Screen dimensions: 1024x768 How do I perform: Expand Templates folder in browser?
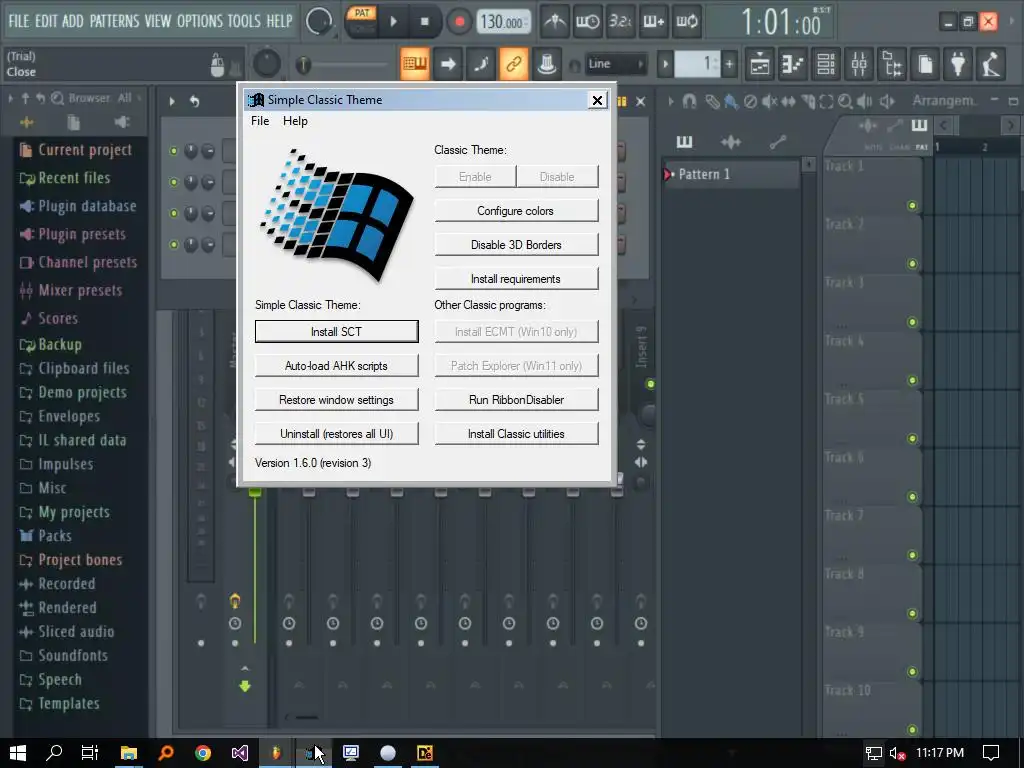[x=60, y=703]
